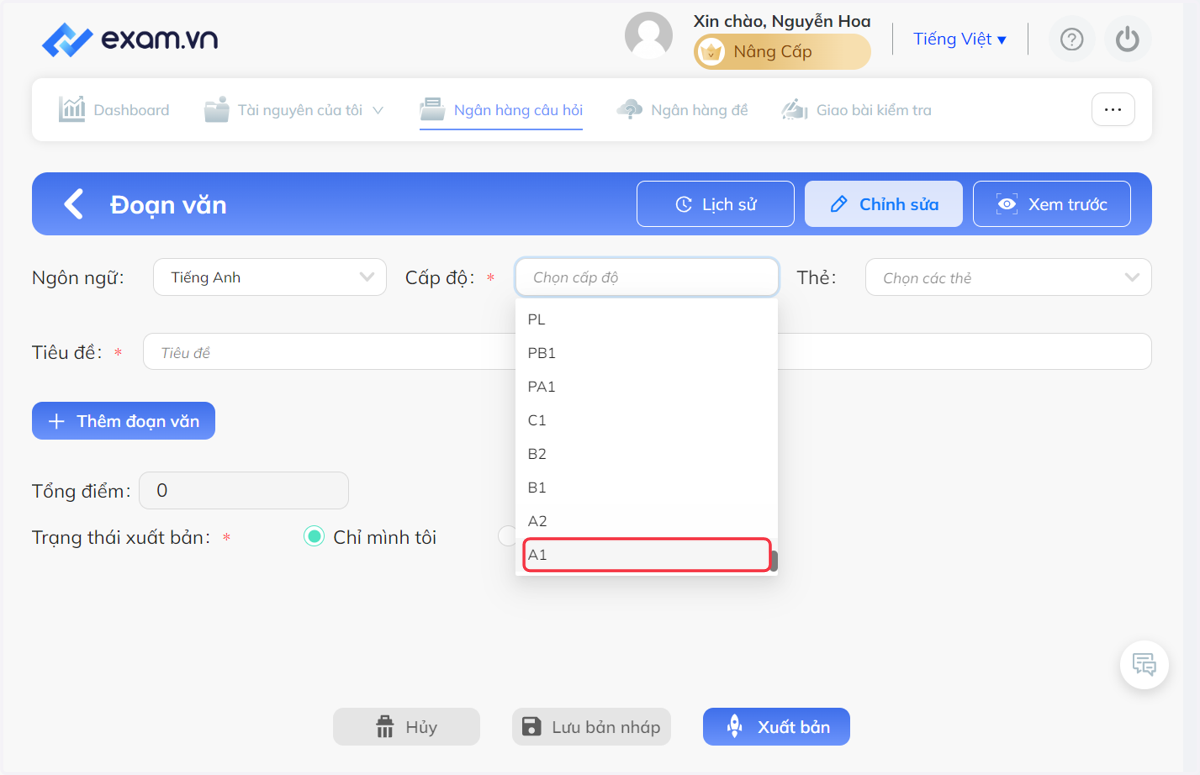Go back using the left chevron arrow
Viewport: 1200px width, 775px height.
point(73,204)
